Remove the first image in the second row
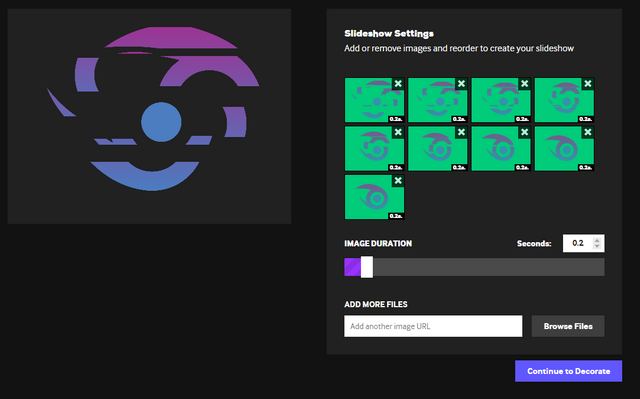The width and height of the screenshot is (640, 399). tap(398, 132)
